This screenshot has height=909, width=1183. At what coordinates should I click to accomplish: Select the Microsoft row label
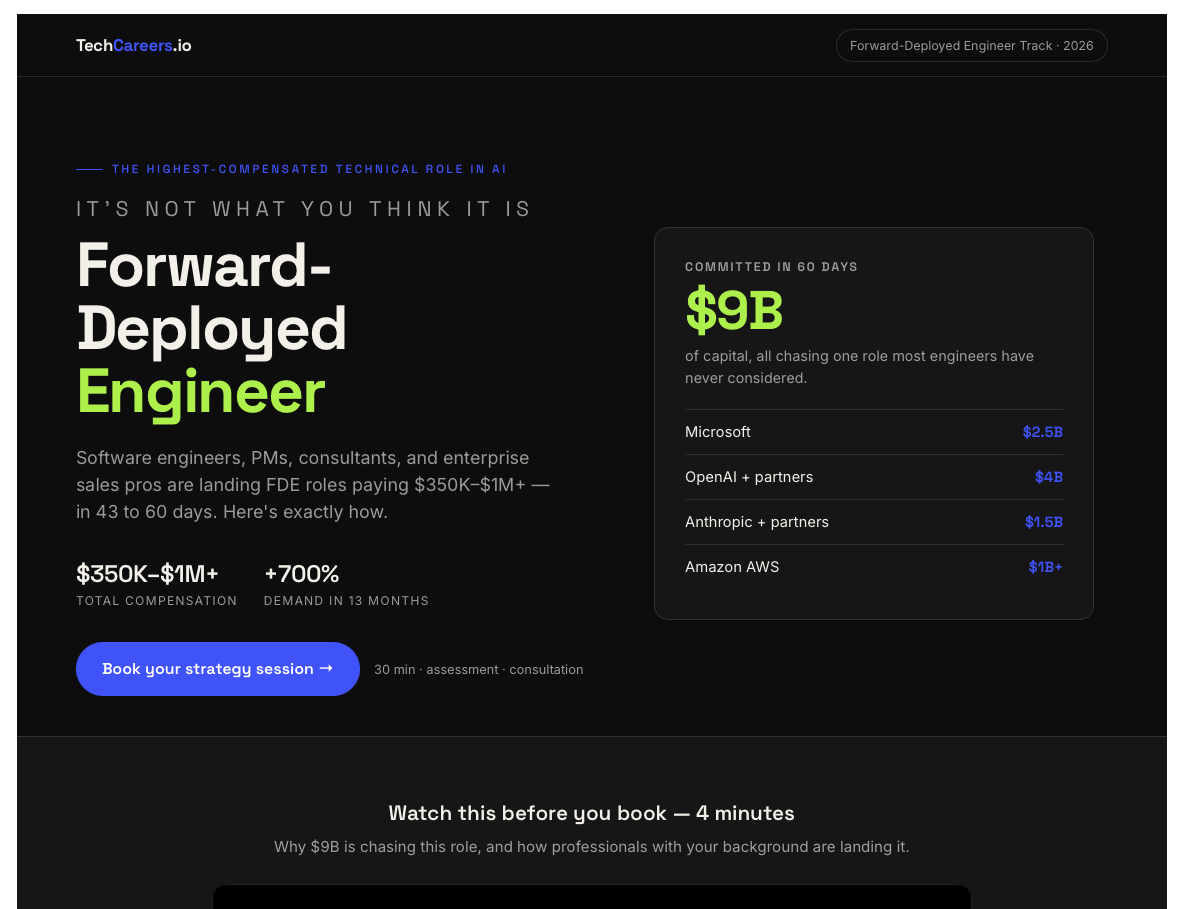(717, 432)
